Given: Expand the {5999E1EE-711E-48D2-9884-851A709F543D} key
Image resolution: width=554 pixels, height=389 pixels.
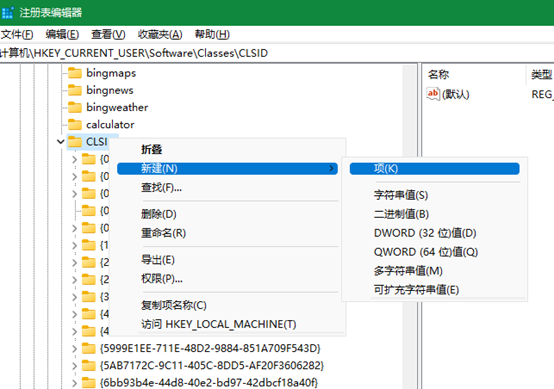Looking at the screenshot, I should coord(74,349).
